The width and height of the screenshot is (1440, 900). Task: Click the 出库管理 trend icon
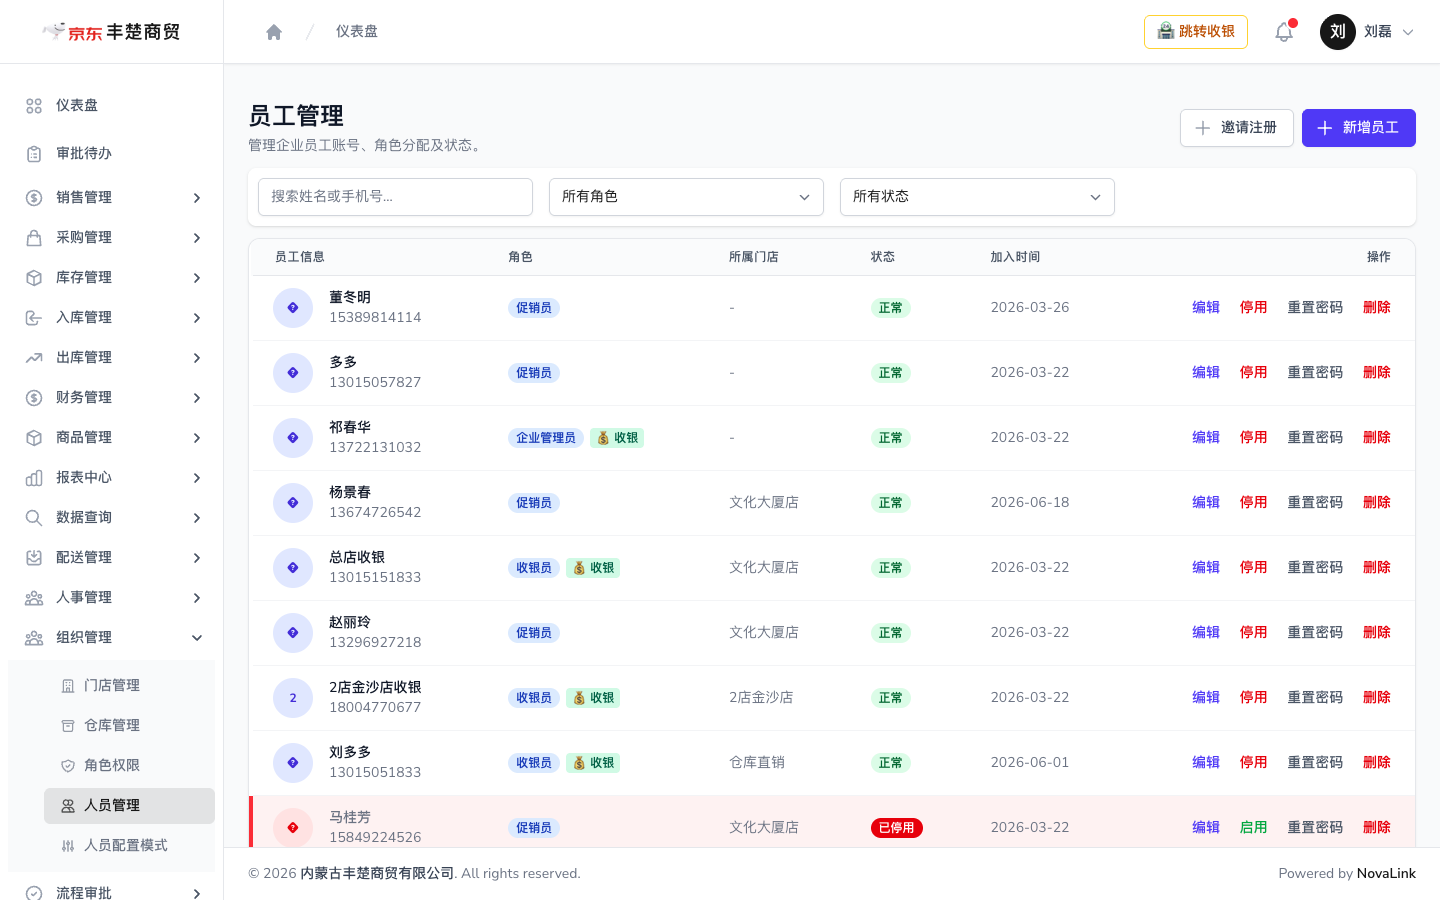click(34, 358)
